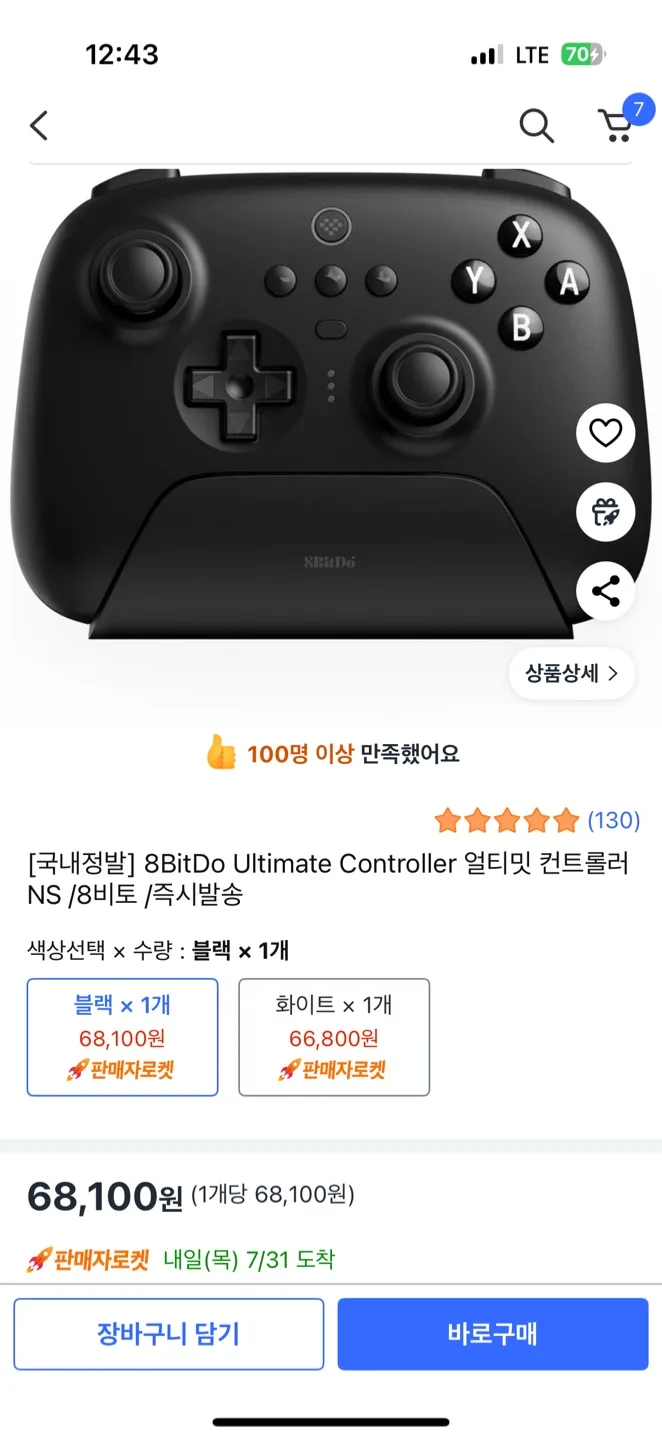This screenshot has height=1440, width=662.
Task: Select the 화이트 × 1개 option
Action: click(x=334, y=1037)
